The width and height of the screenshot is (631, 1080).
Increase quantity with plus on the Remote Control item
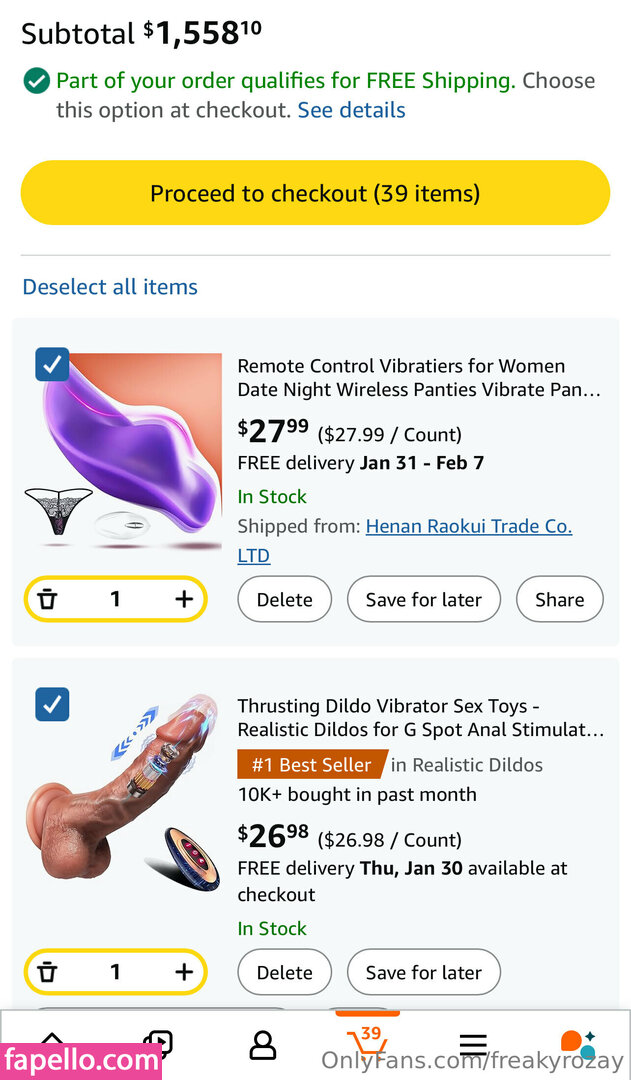click(x=184, y=599)
